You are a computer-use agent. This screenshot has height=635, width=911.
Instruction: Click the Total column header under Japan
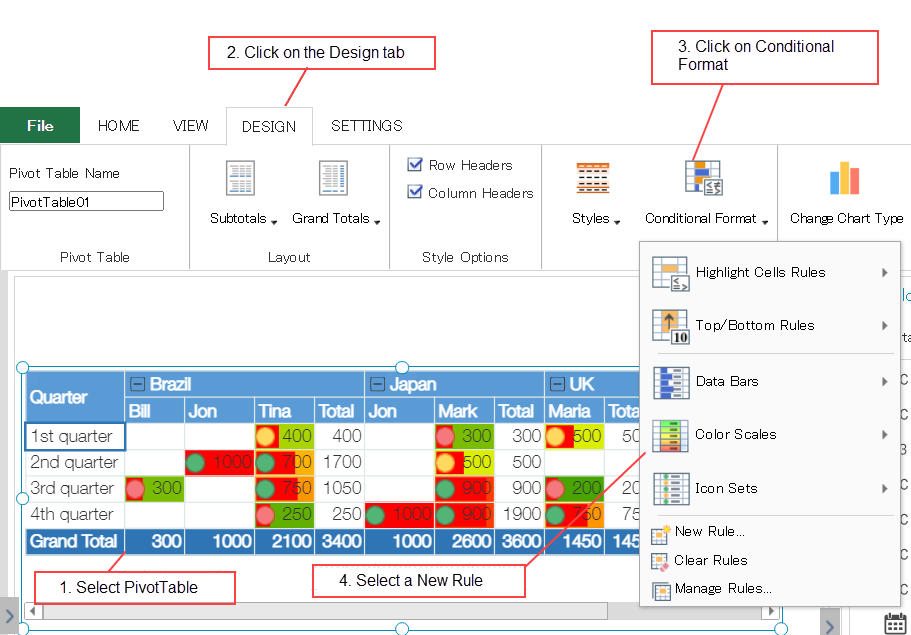519,411
